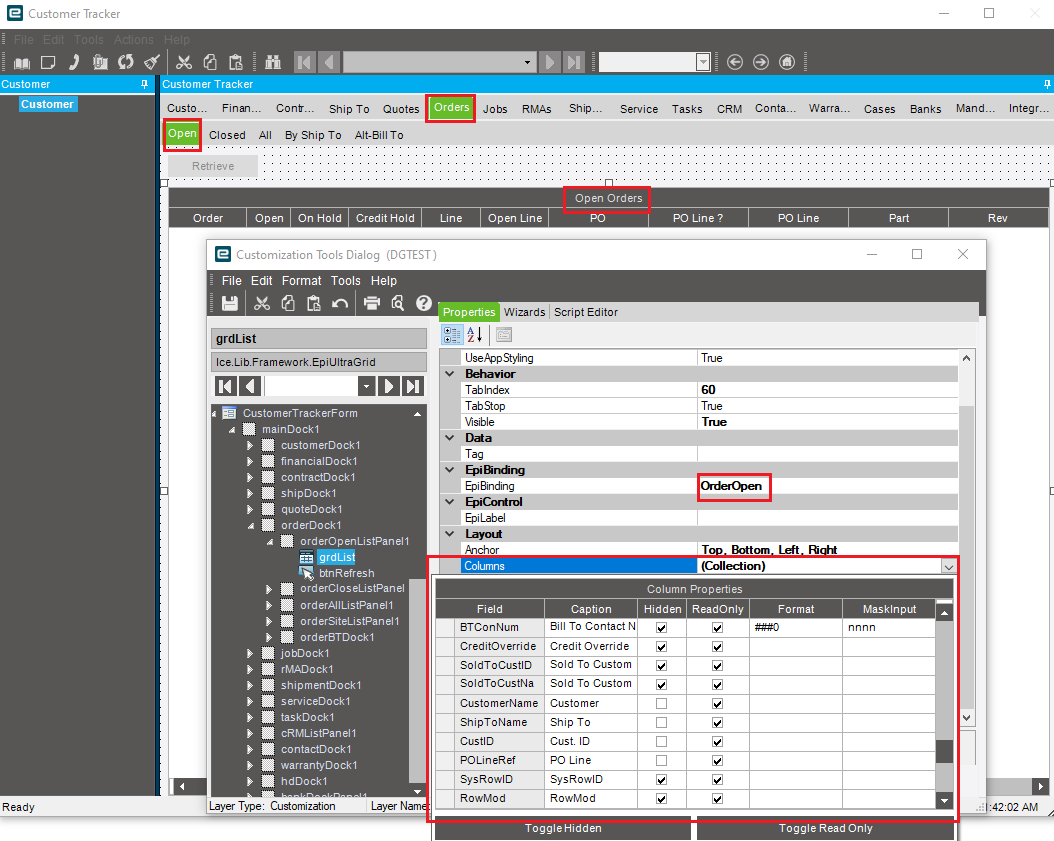The width and height of the screenshot is (1054, 841).
Task: Collapse the Layout property category
Action: (x=450, y=534)
